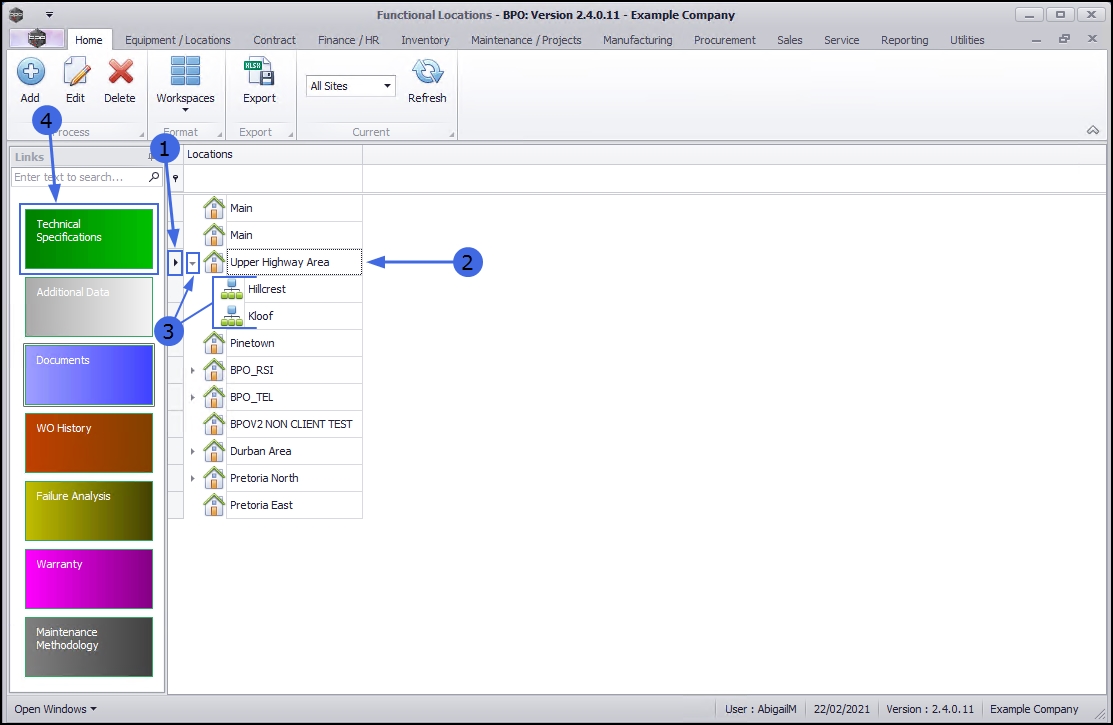
Task: Expand the BPO_TEL node
Action: 192,398
